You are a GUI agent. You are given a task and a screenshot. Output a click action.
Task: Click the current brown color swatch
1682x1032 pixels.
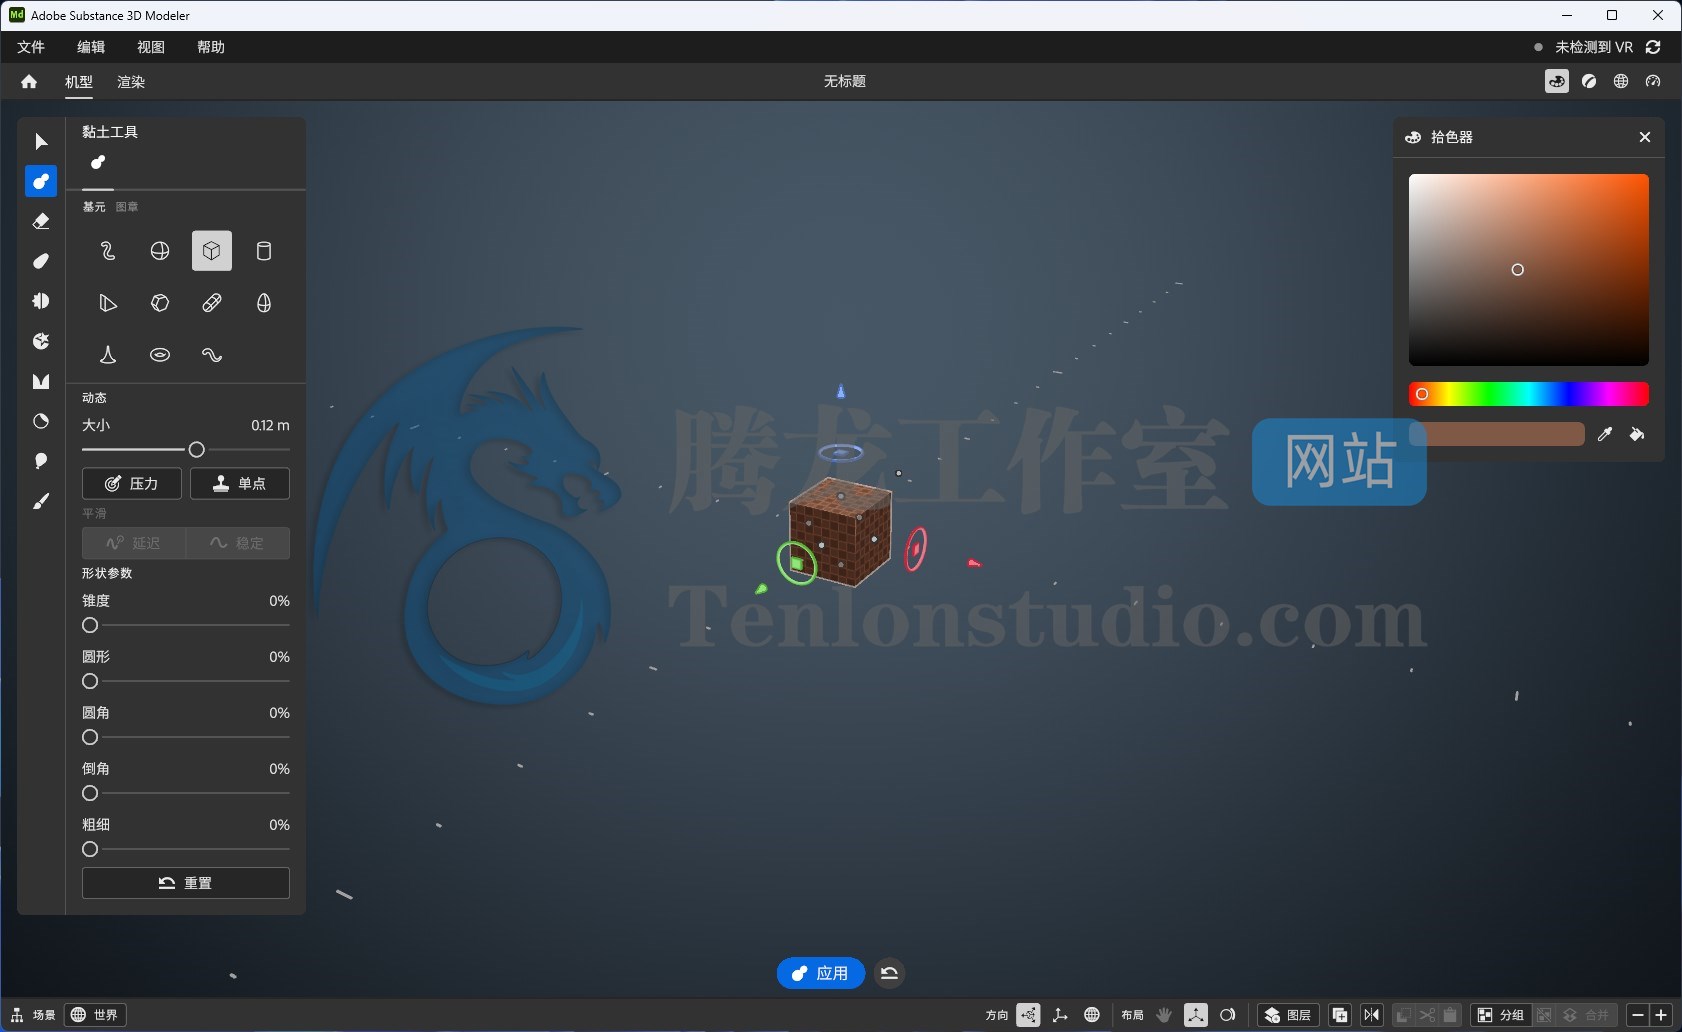[x=1497, y=434]
